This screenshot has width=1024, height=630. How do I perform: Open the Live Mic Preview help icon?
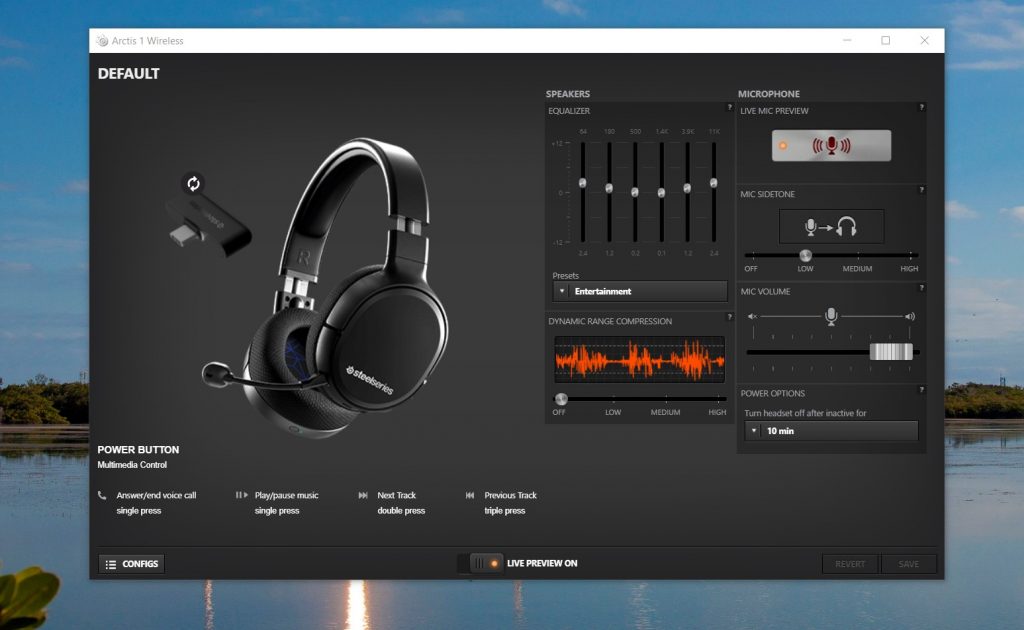point(921,107)
